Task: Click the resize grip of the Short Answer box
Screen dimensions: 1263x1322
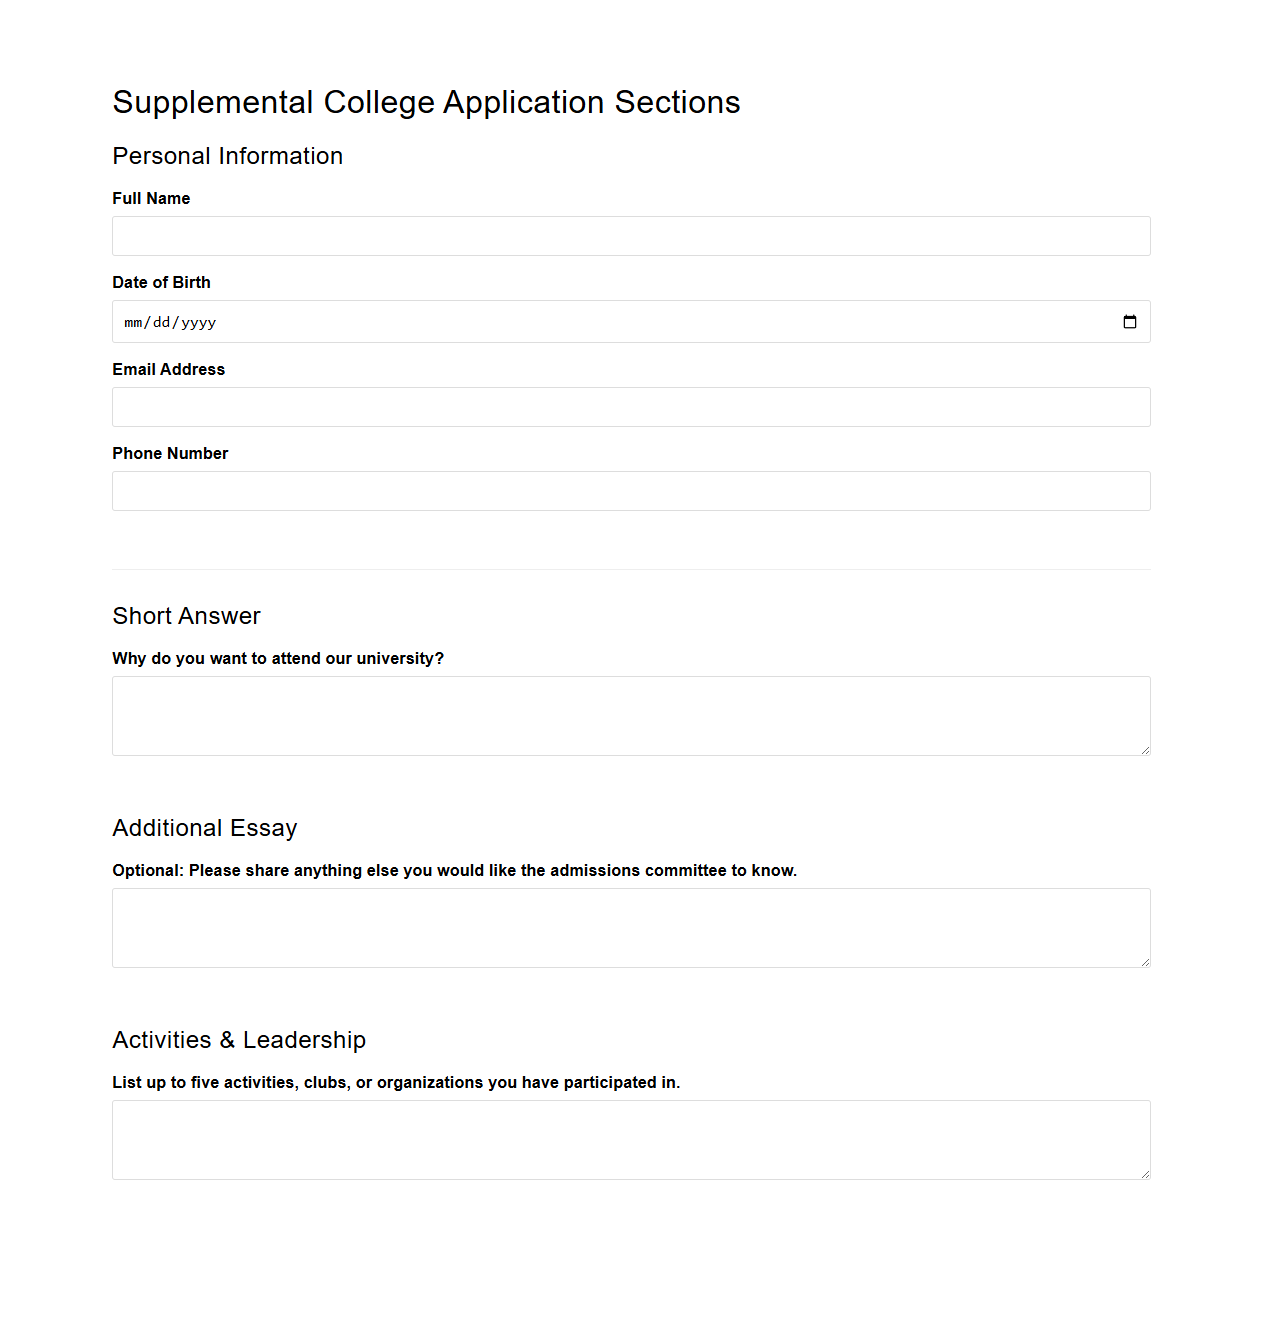Action: tap(1144, 750)
